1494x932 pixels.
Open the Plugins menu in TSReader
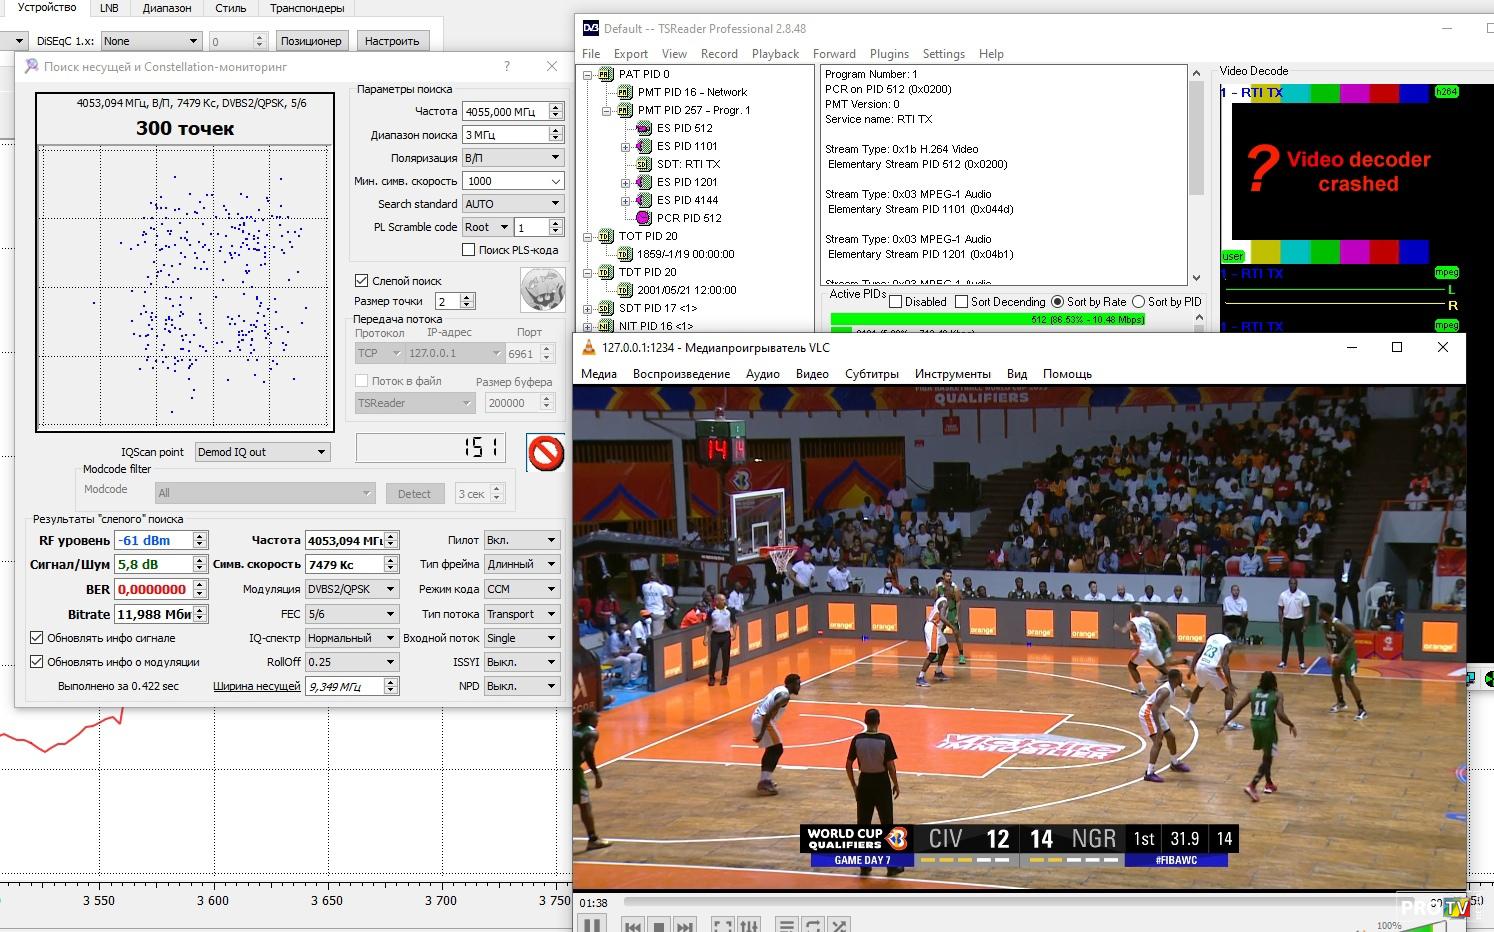coord(888,54)
